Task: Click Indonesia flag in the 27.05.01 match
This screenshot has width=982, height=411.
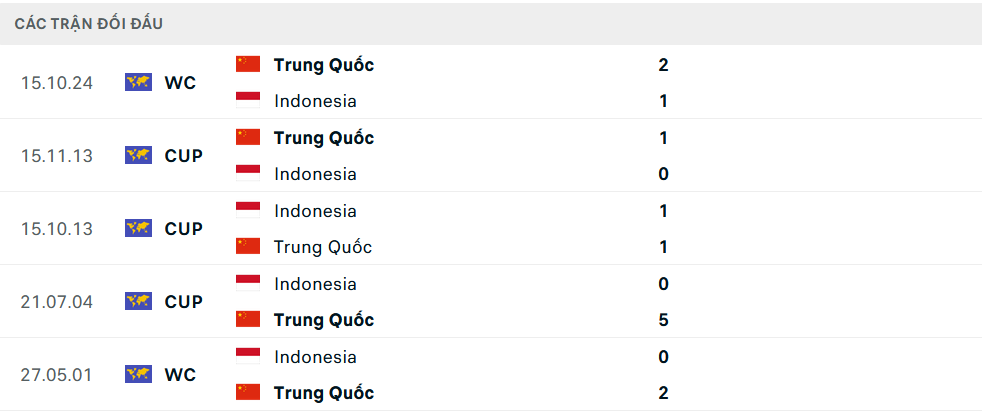Action: point(248,356)
